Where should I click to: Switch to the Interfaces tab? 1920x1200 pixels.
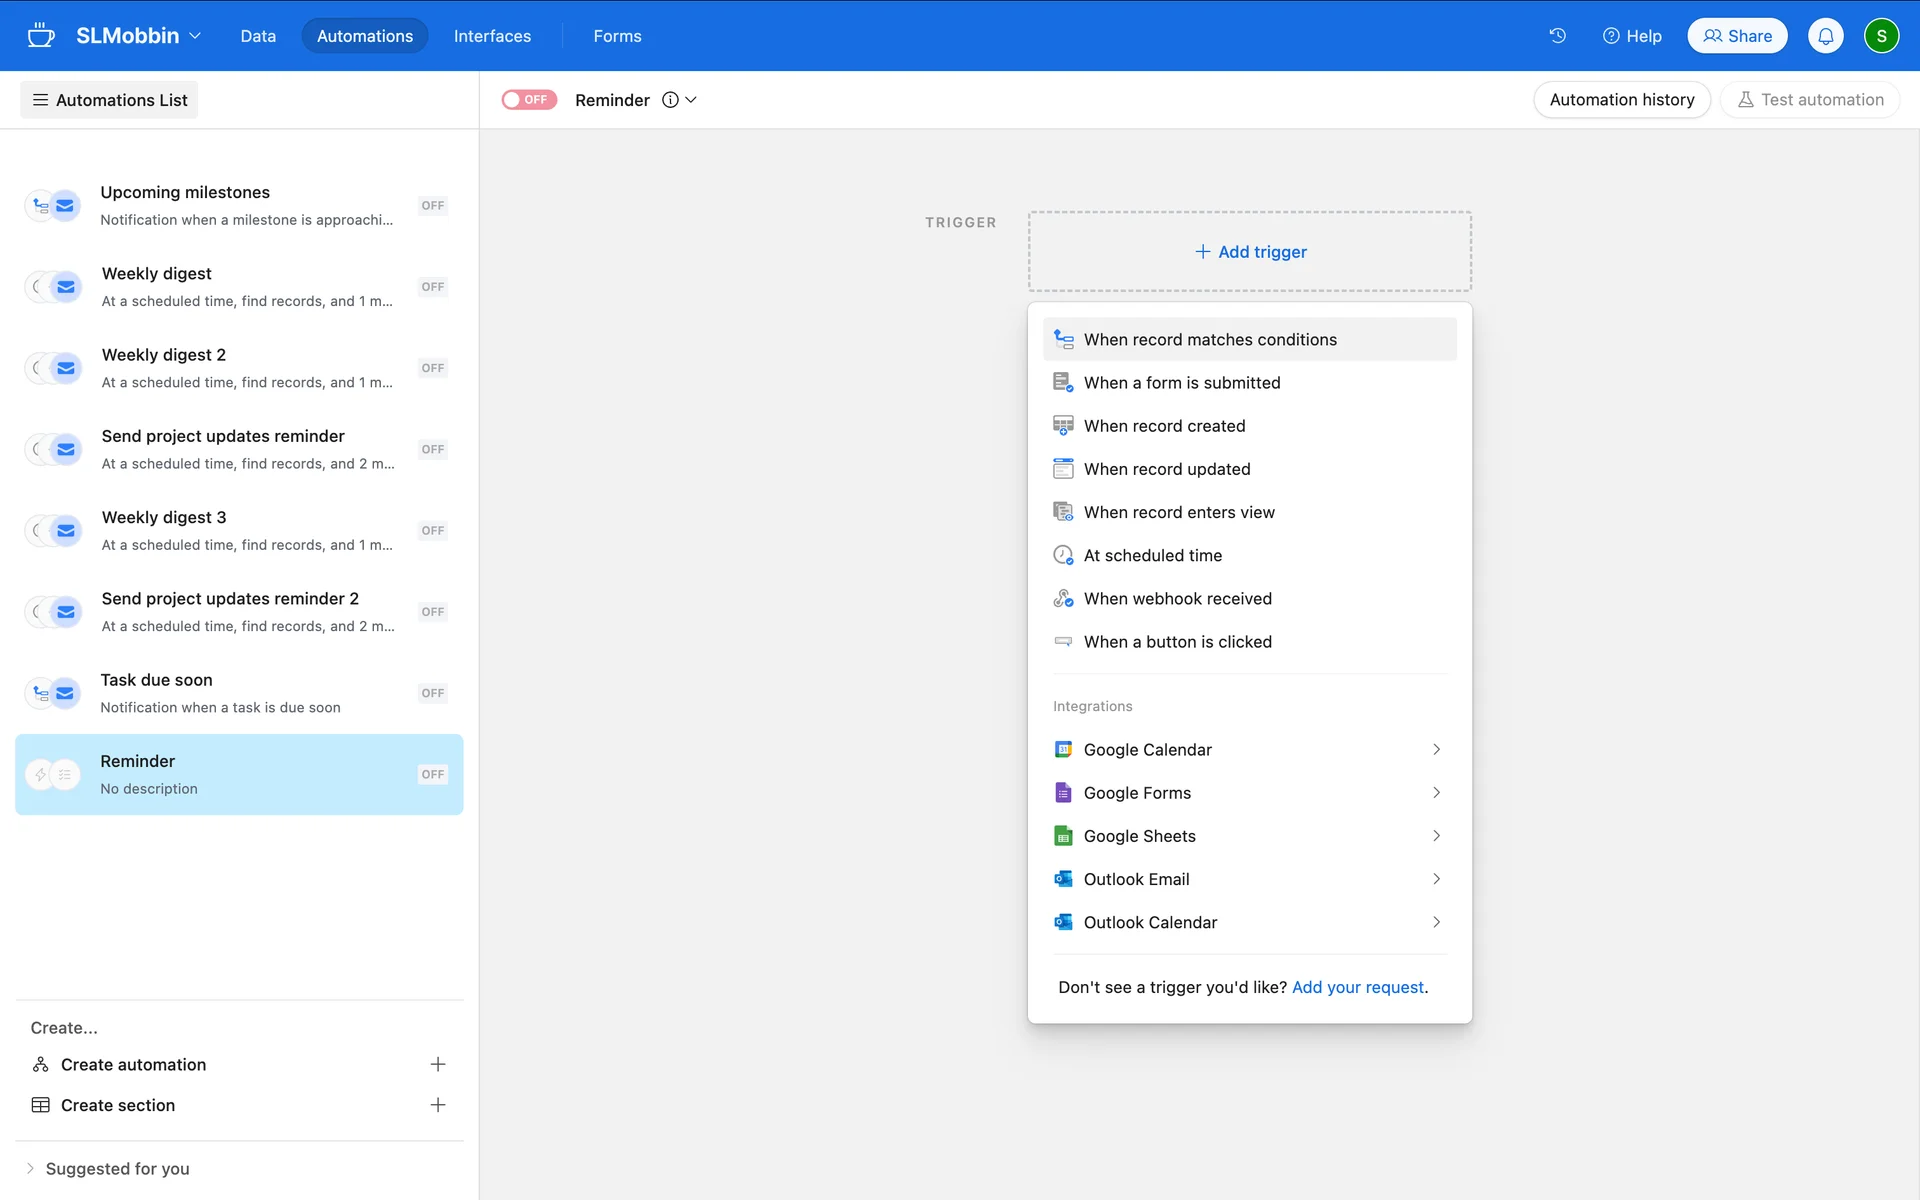point(492,36)
